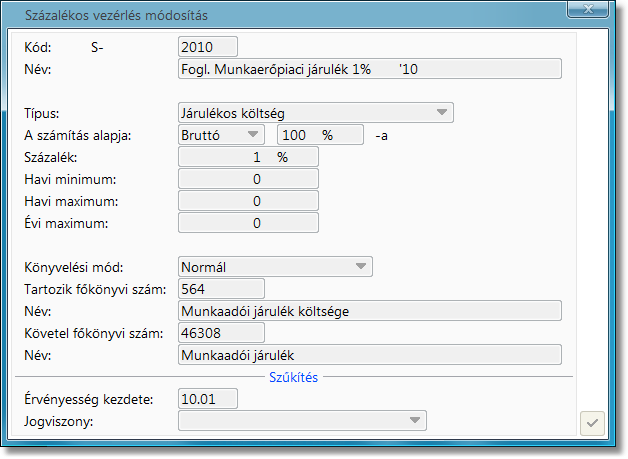Click the Név field with Fogl. Munkaerőpiaci járulék
Screen dimensions: 628x459
[370, 69]
